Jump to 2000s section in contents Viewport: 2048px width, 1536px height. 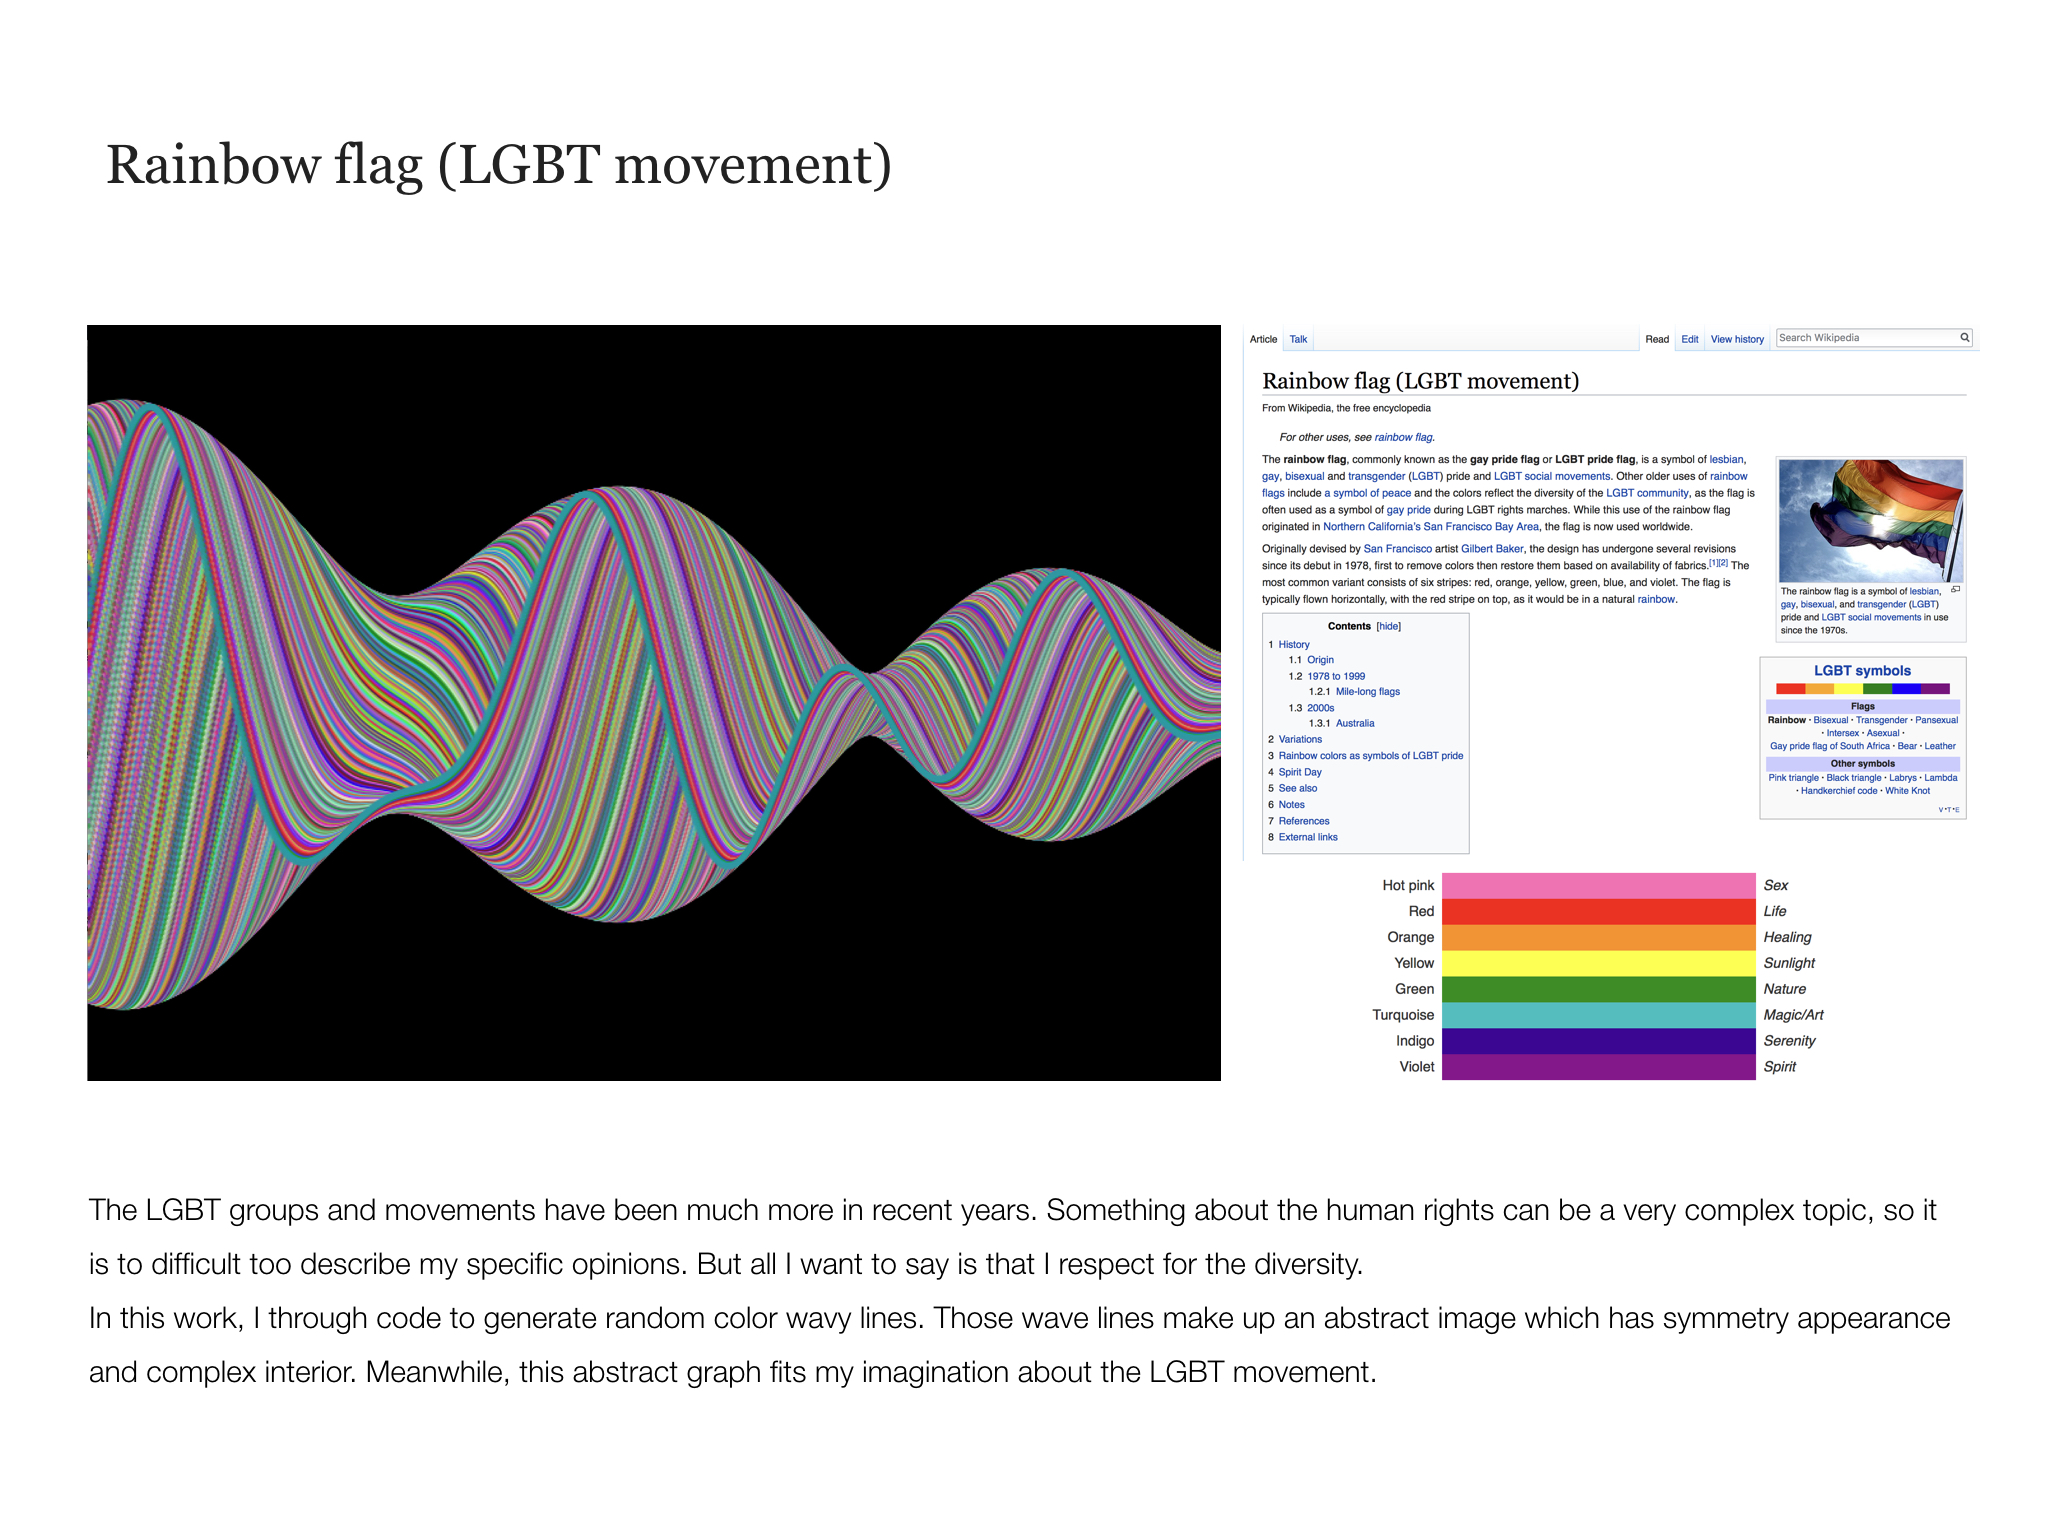coord(1320,707)
